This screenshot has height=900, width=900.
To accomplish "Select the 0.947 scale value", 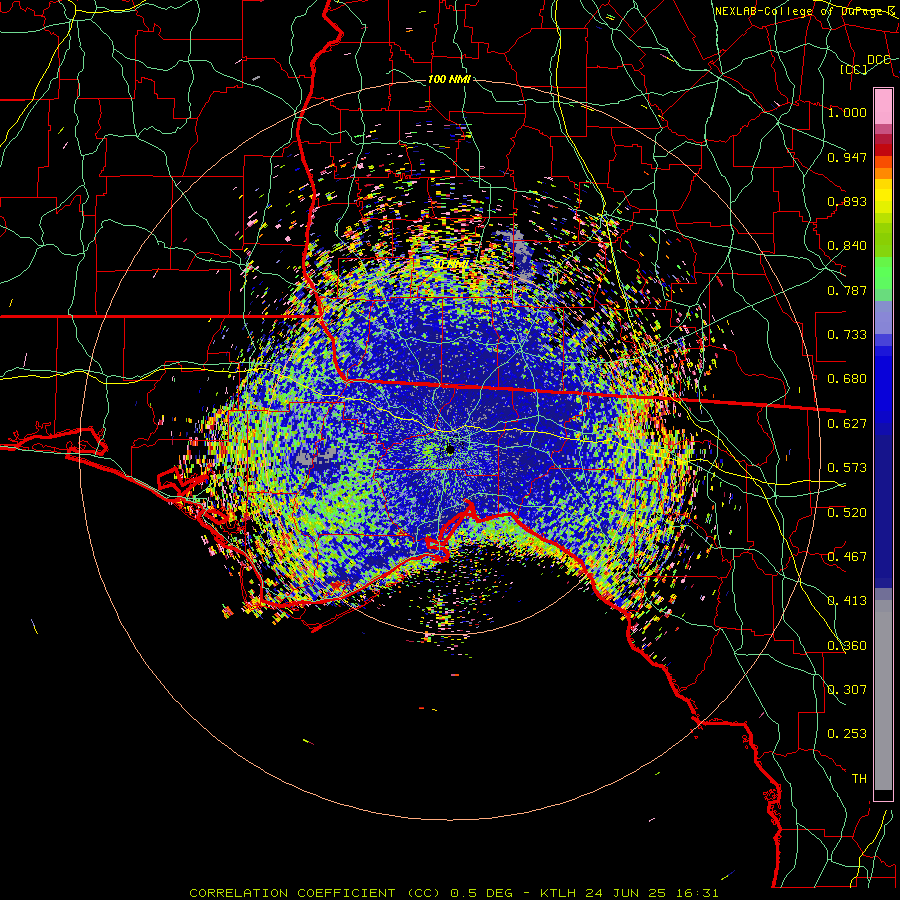I will [847, 157].
